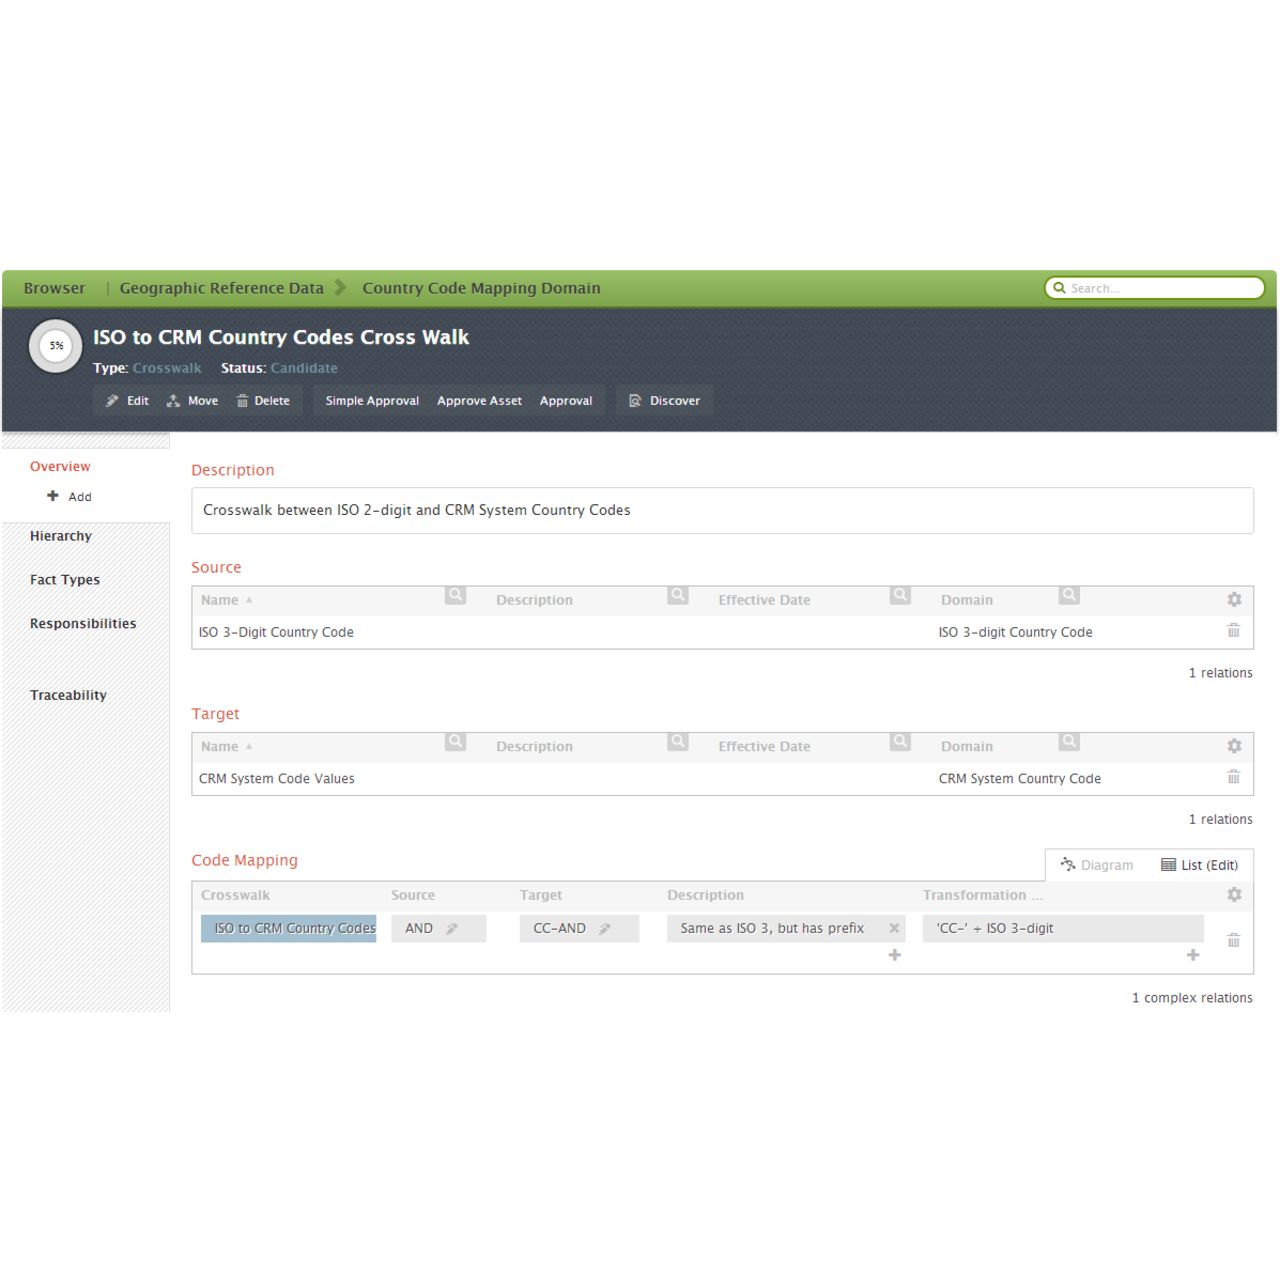Image resolution: width=1280 pixels, height=1280 pixels.
Task: Select the Edit pencil icon in the toolbar
Action: pos(110,400)
